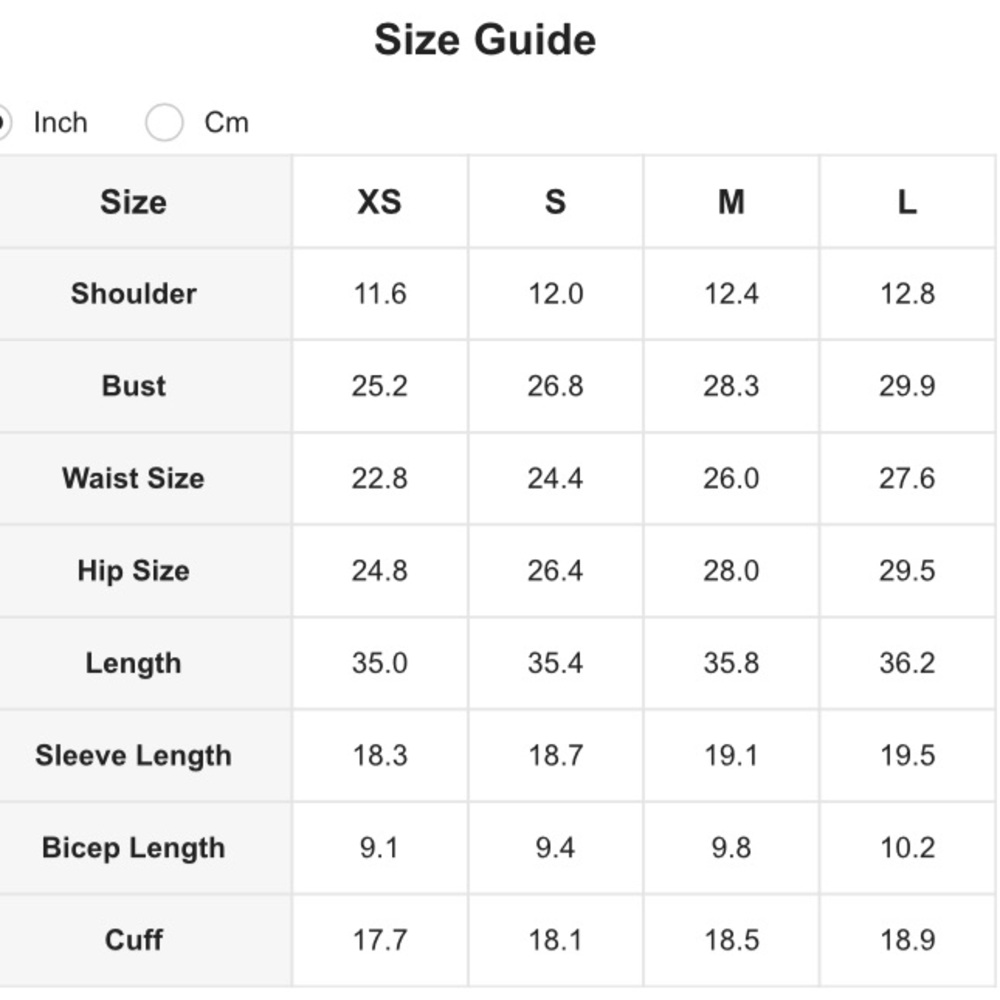Click the XS column header
This screenshot has height=1000, width=1000.
pos(379,202)
